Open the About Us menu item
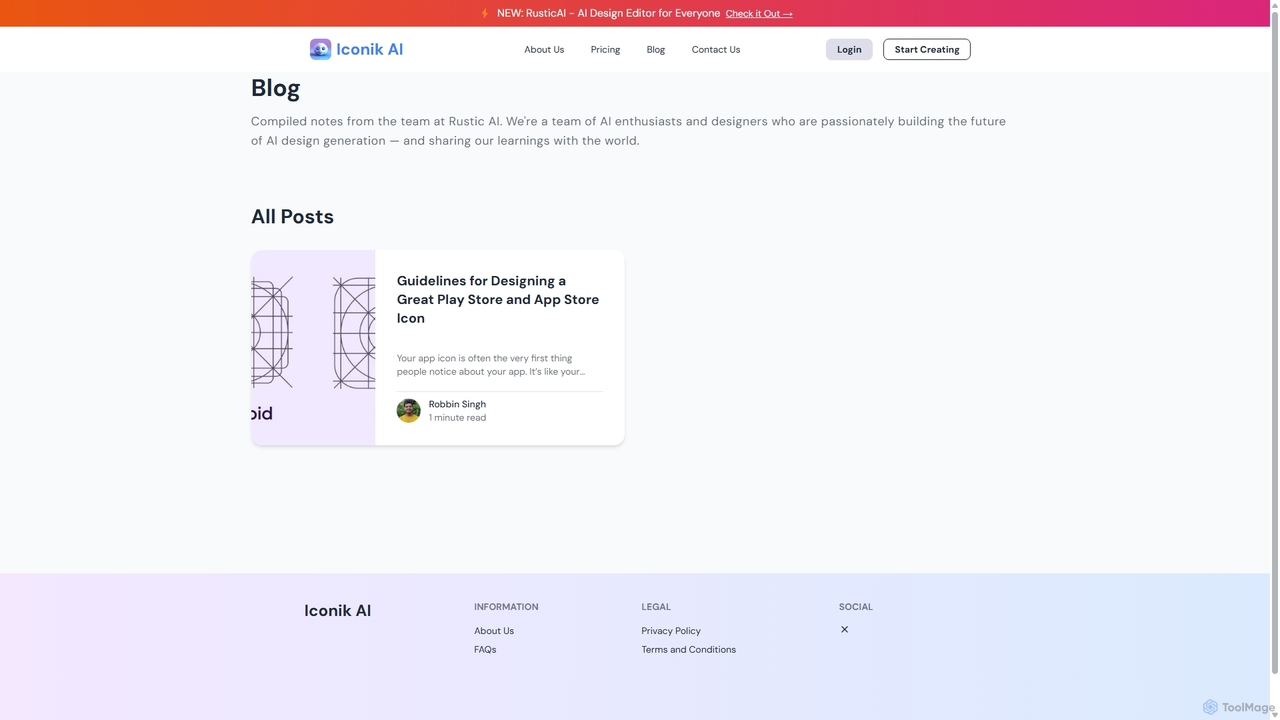 544,49
